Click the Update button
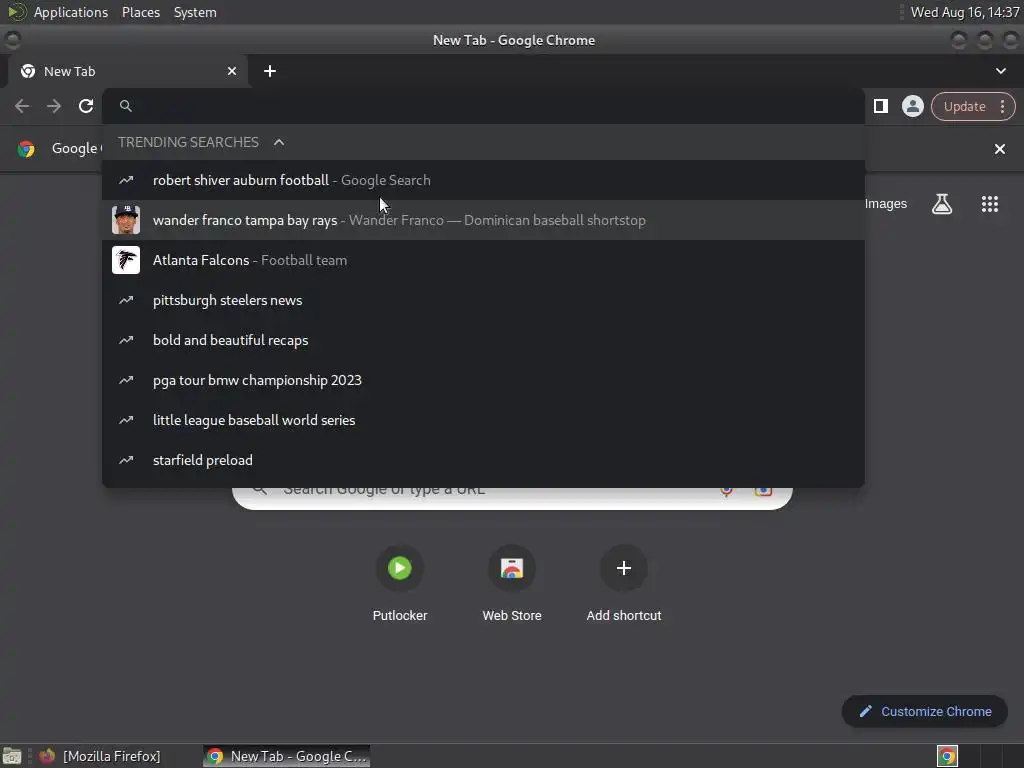This screenshot has width=1024, height=768. 964,106
